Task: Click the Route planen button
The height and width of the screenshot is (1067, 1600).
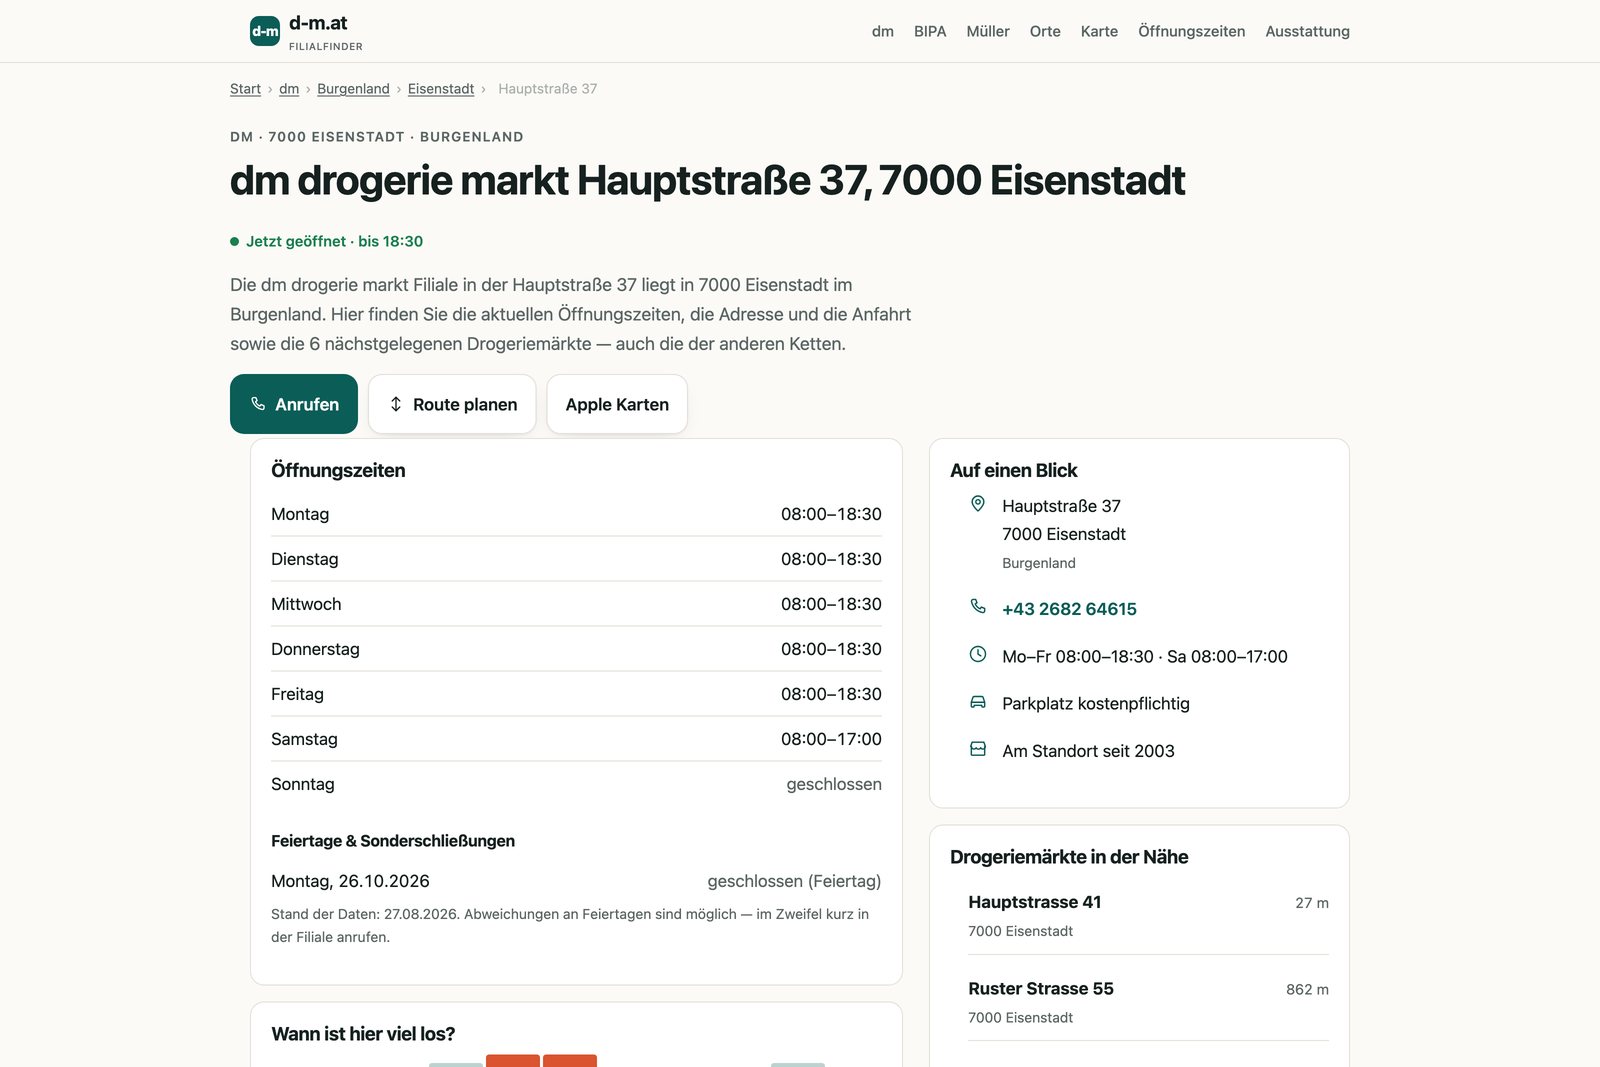Action: 452,404
